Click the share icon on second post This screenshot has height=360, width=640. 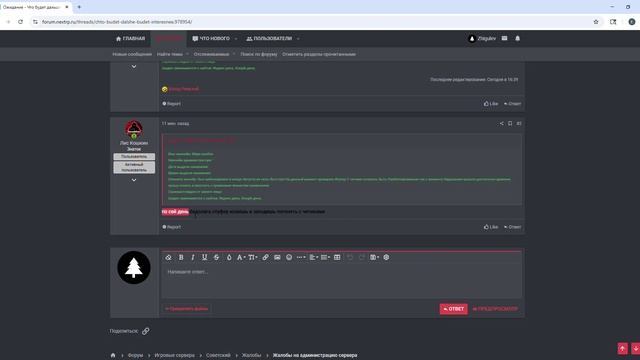tap(502, 124)
